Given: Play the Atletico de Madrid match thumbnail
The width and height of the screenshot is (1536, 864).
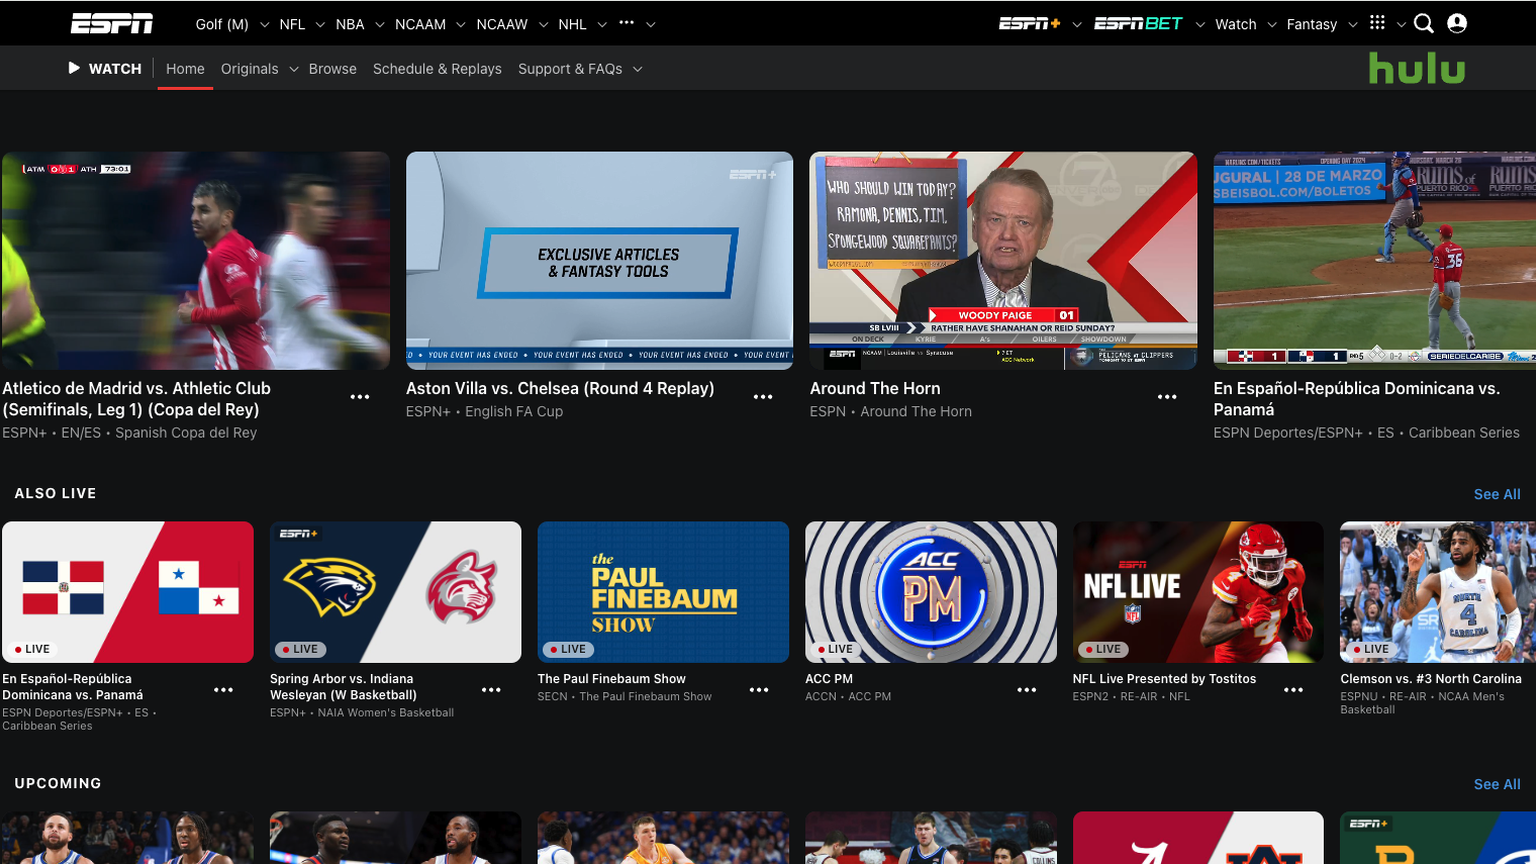Looking at the screenshot, I should 196,261.
